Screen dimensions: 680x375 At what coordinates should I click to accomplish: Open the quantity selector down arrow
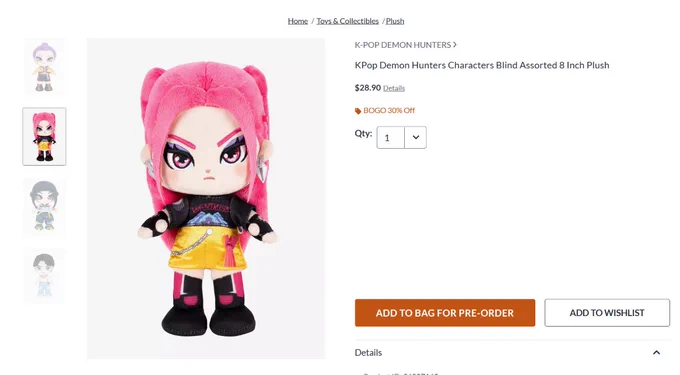coord(415,137)
